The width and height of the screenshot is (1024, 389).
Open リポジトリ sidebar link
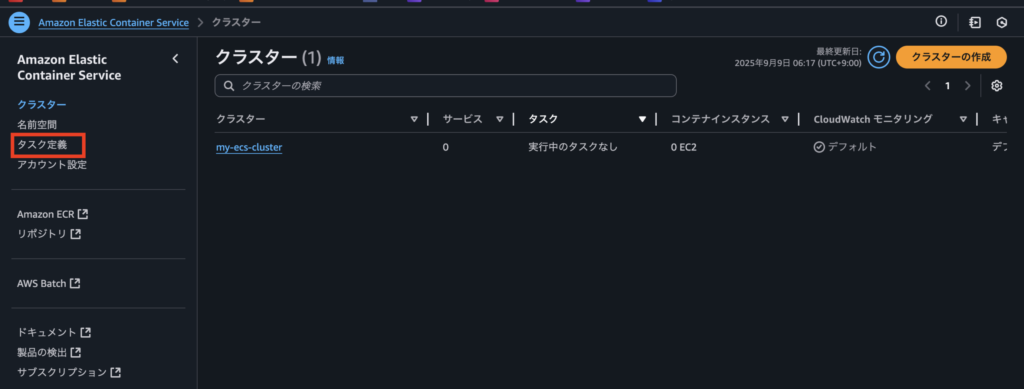pyautogui.click(x=42, y=233)
